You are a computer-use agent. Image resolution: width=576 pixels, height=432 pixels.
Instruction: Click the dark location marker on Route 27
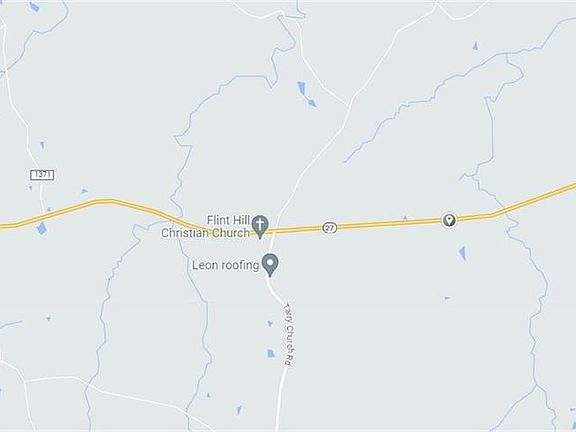click(x=449, y=220)
